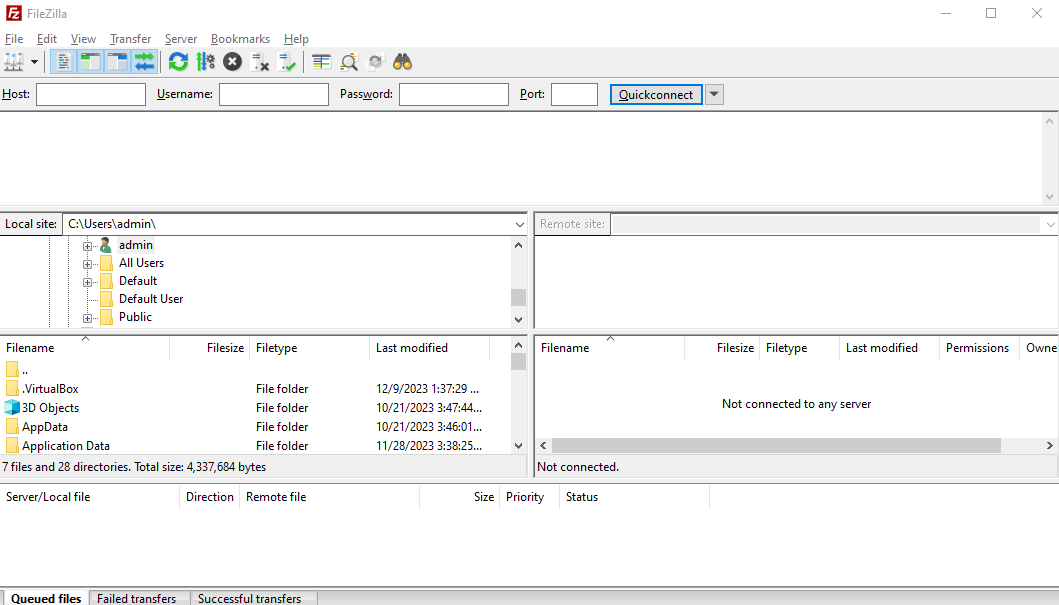
Task: Toggle remote directory tree display
Action: 118,62
